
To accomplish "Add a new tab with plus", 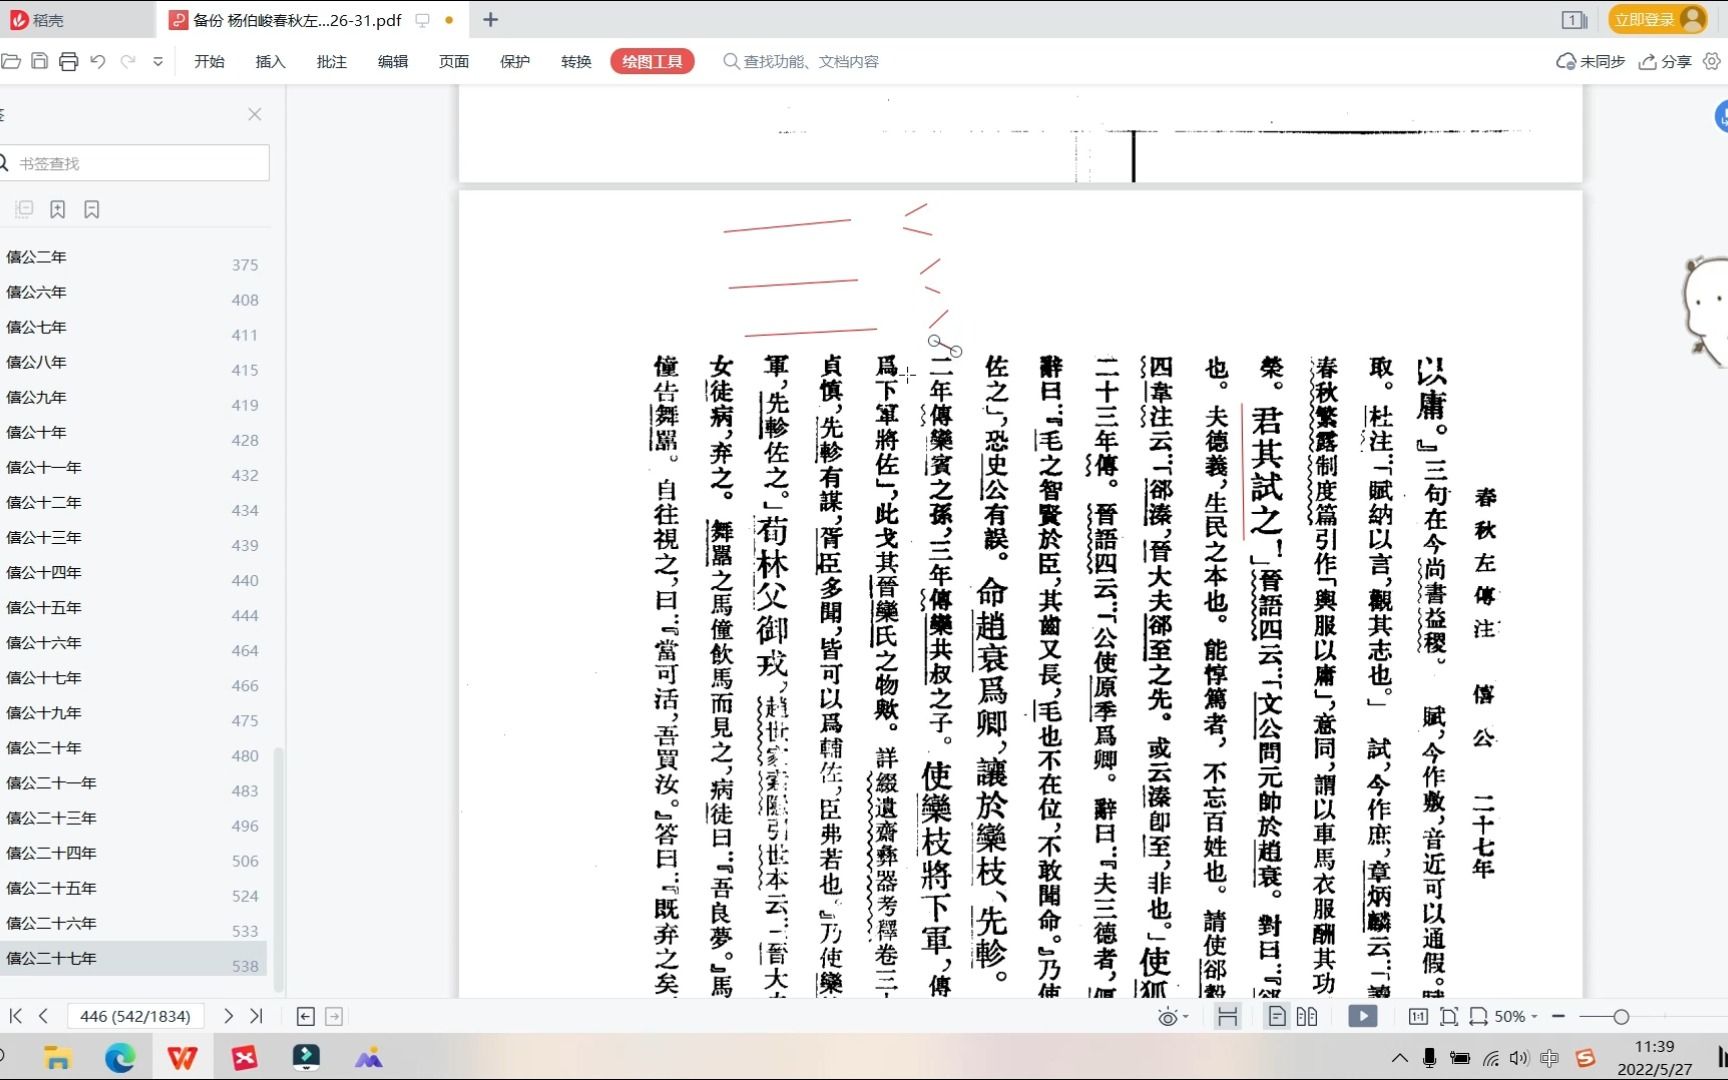I will tap(490, 20).
